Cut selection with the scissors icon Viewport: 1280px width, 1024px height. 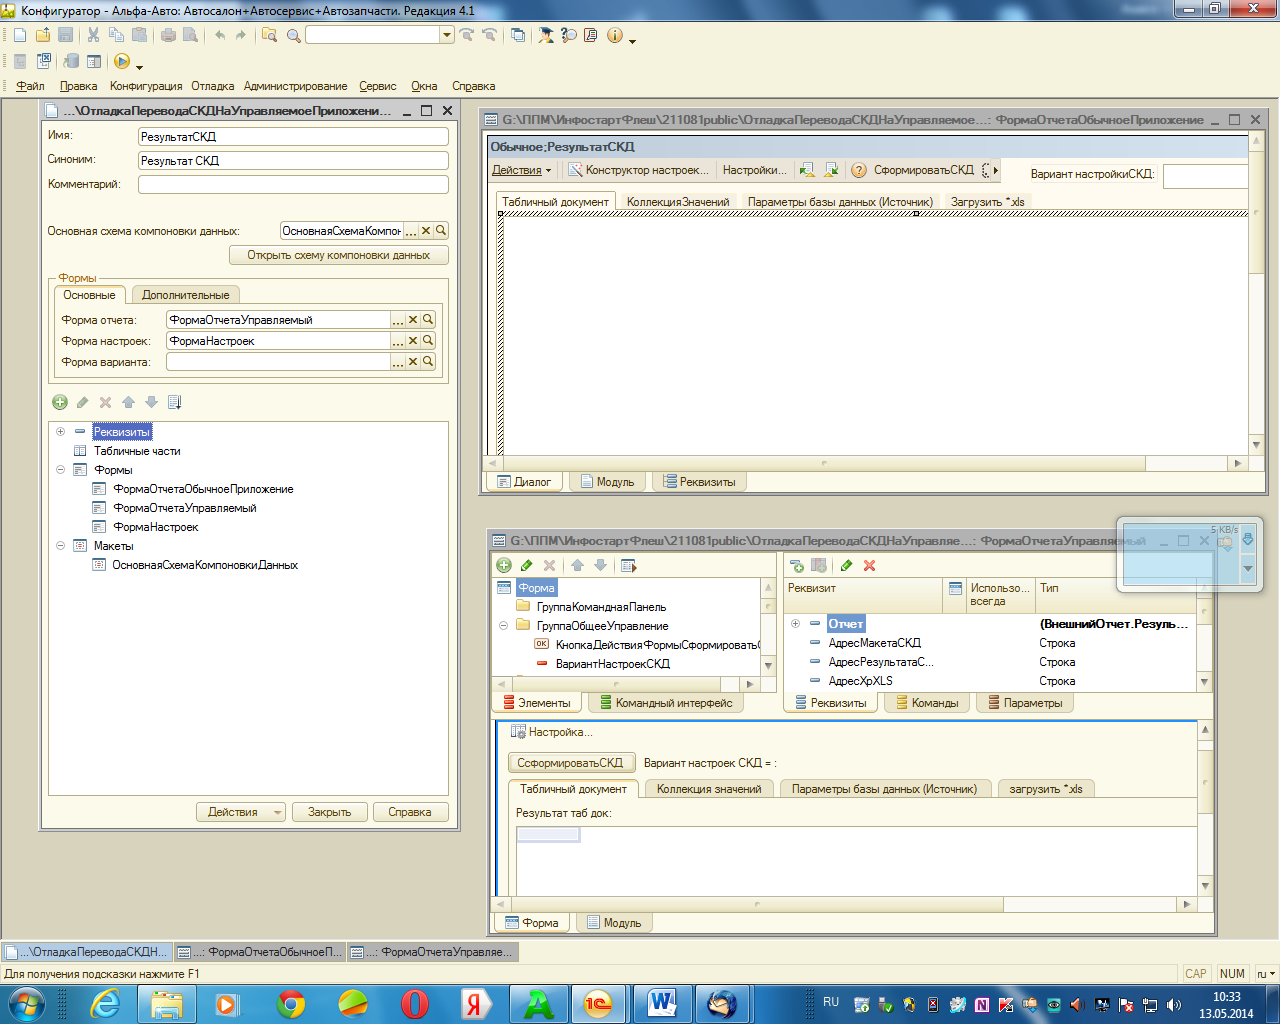(x=93, y=35)
